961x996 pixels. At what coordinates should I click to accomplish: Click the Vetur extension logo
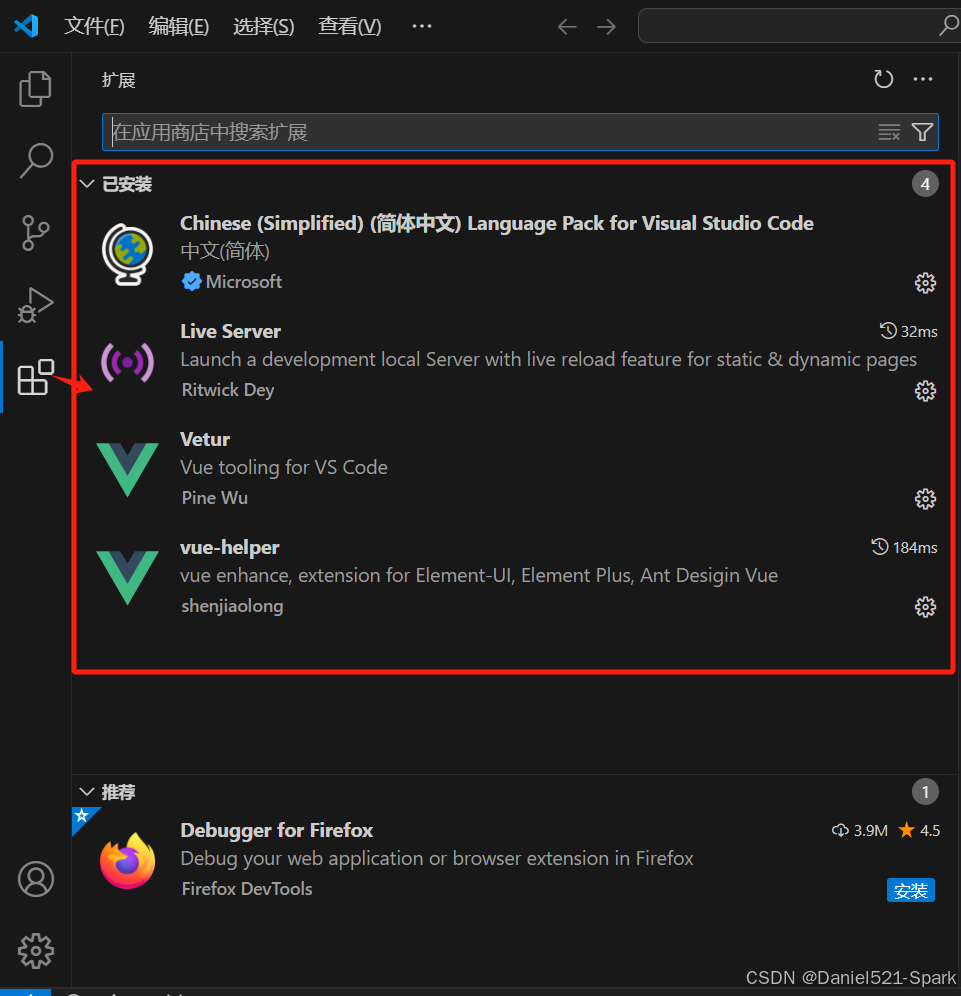click(x=128, y=469)
